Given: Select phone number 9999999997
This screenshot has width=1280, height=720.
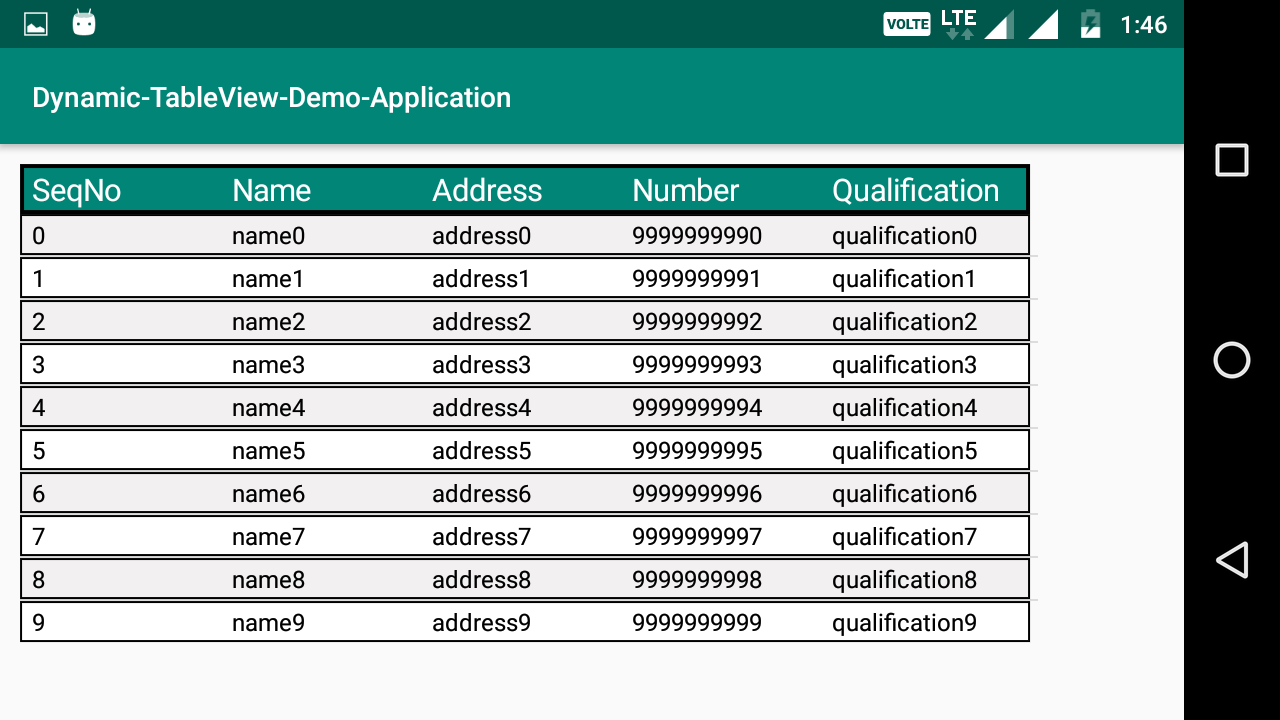Looking at the screenshot, I should pyautogui.click(x=696, y=535).
